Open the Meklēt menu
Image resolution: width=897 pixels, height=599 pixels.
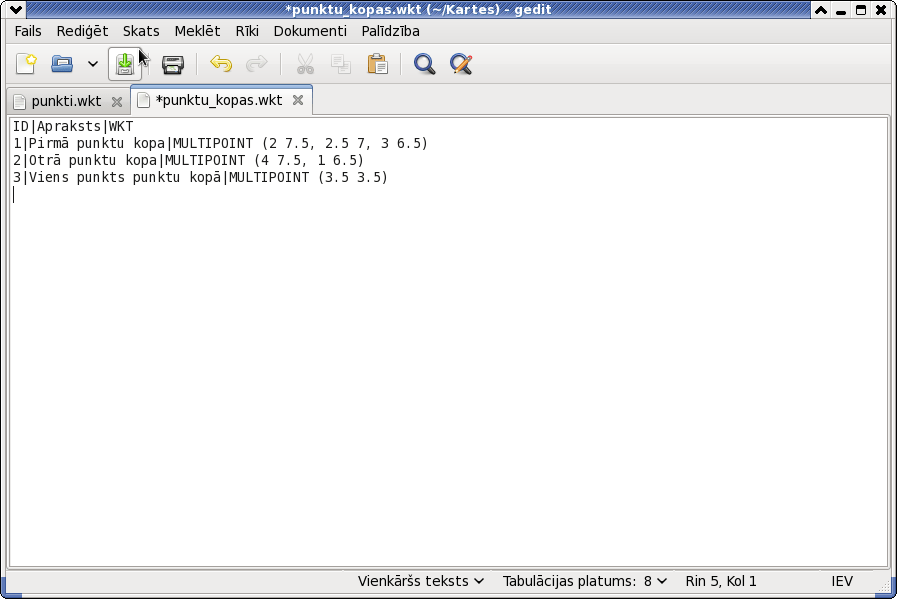tap(197, 31)
